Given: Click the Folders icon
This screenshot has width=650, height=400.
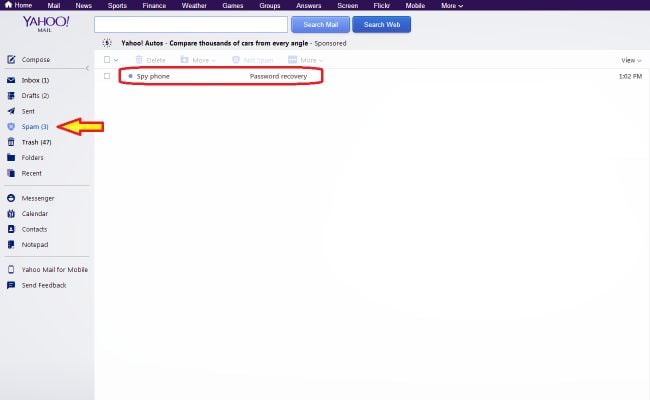Looking at the screenshot, I should click(11, 158).
